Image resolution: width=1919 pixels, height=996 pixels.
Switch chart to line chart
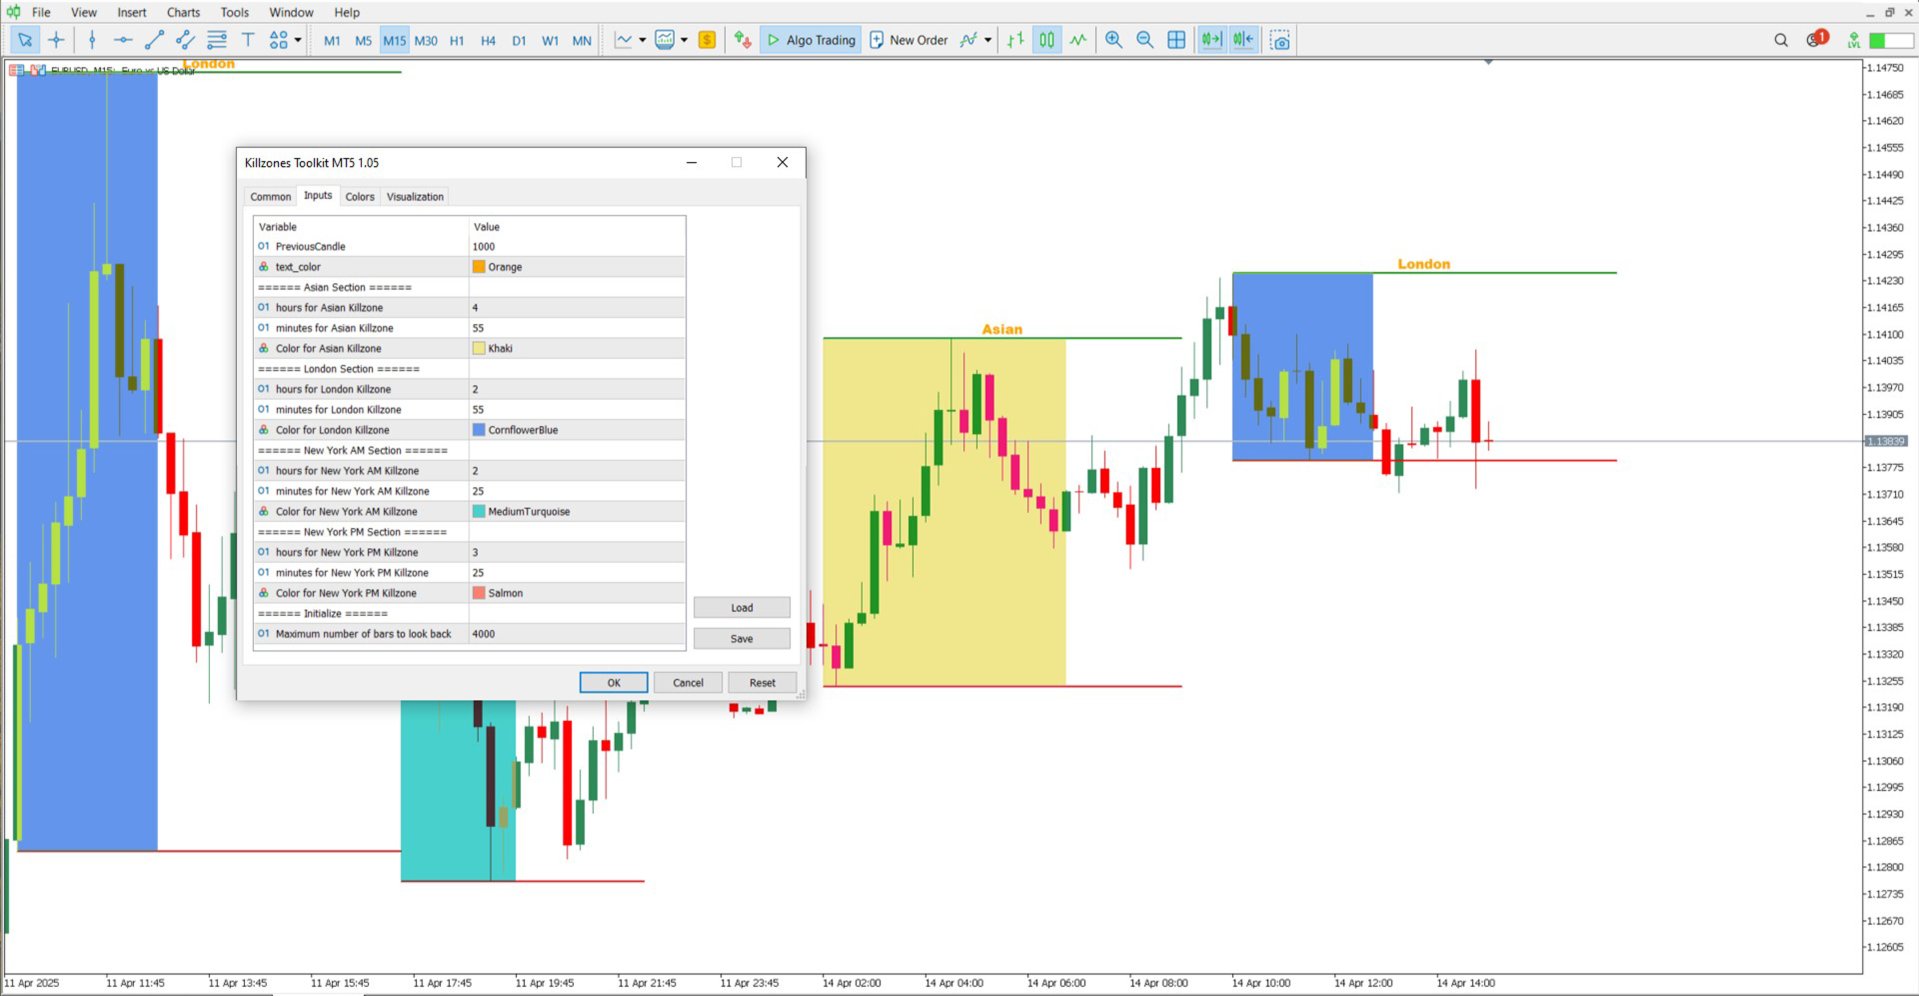(1078, 40)
